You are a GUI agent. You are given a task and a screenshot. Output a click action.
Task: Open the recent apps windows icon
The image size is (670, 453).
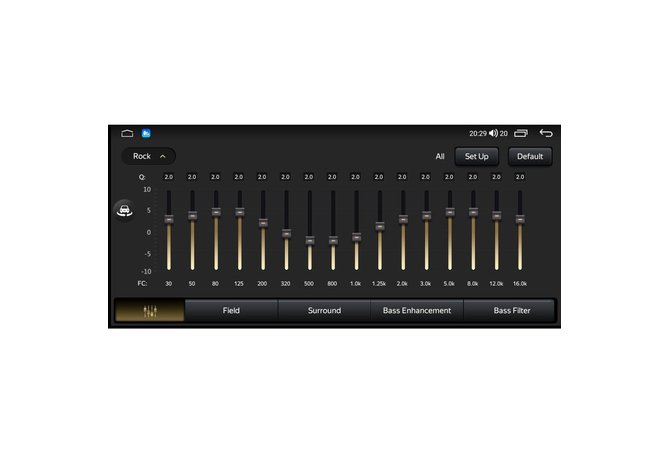521,133
